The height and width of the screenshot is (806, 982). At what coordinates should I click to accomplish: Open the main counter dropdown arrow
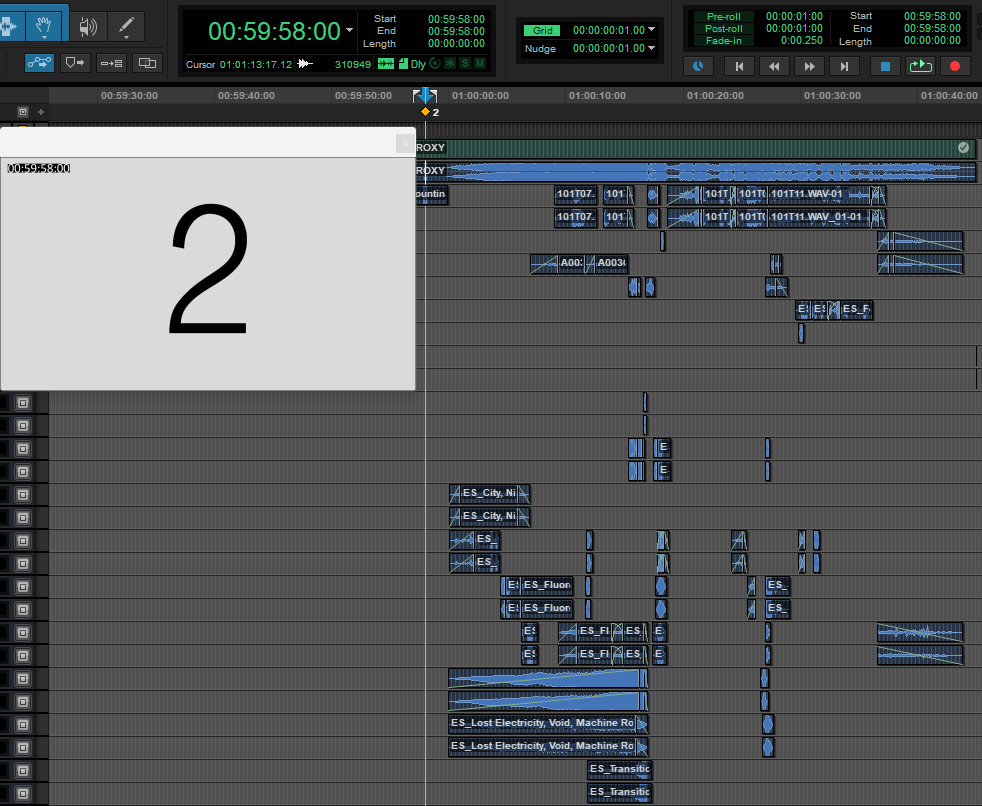pyautogui.click(x=348, y=30)
